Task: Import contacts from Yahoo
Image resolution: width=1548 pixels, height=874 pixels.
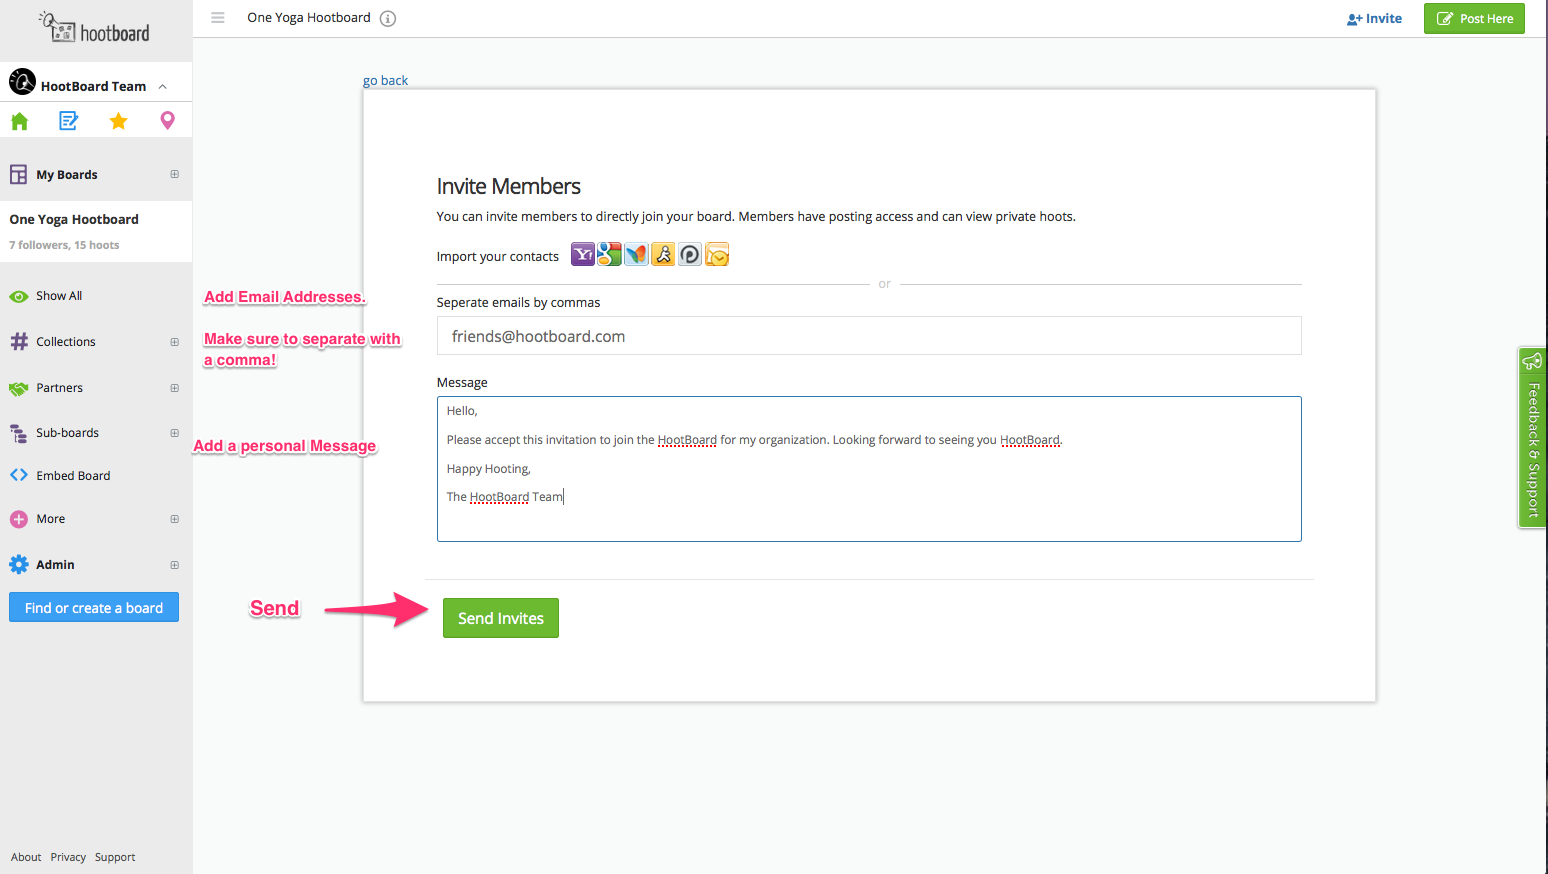Action: 583,254
